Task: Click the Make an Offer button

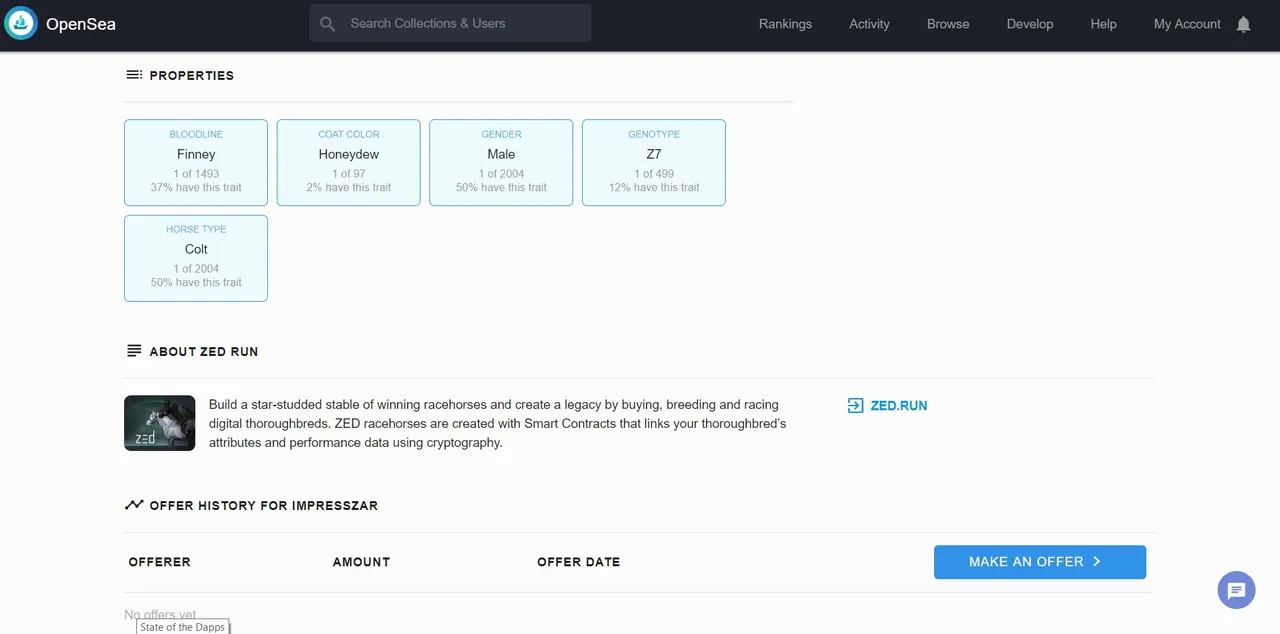Action: (x=1040, y=562)
